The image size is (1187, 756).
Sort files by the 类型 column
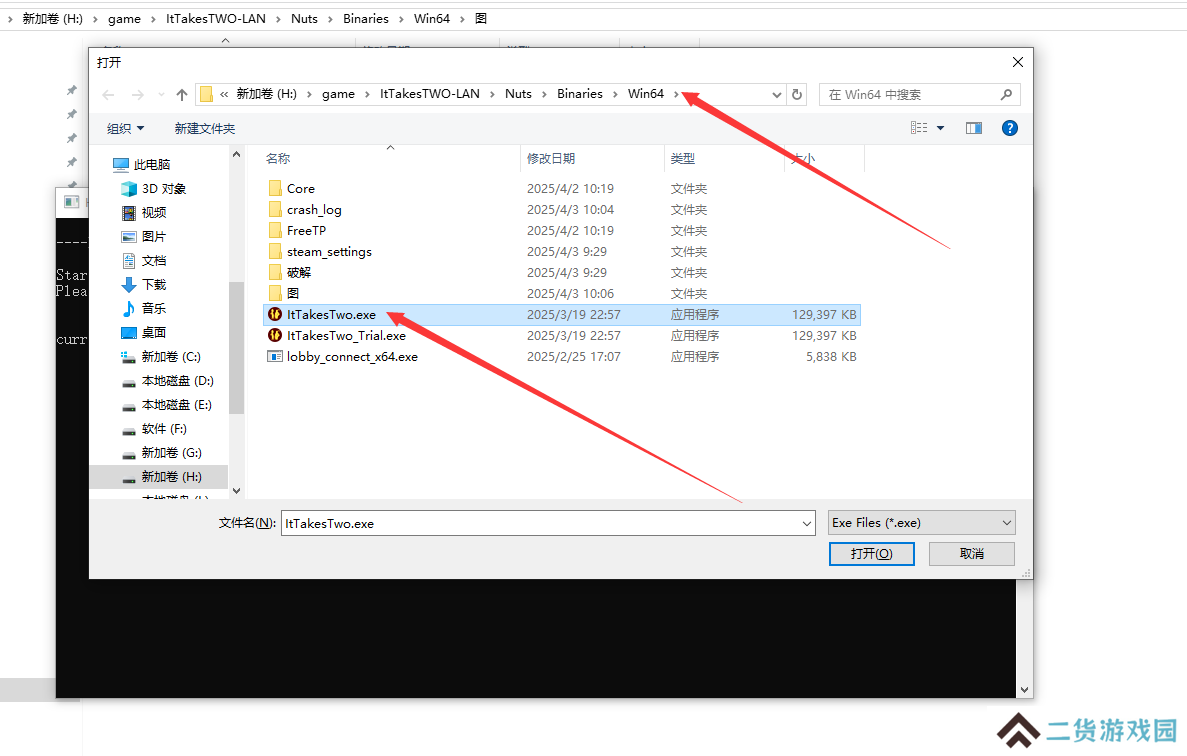point(682,158)
